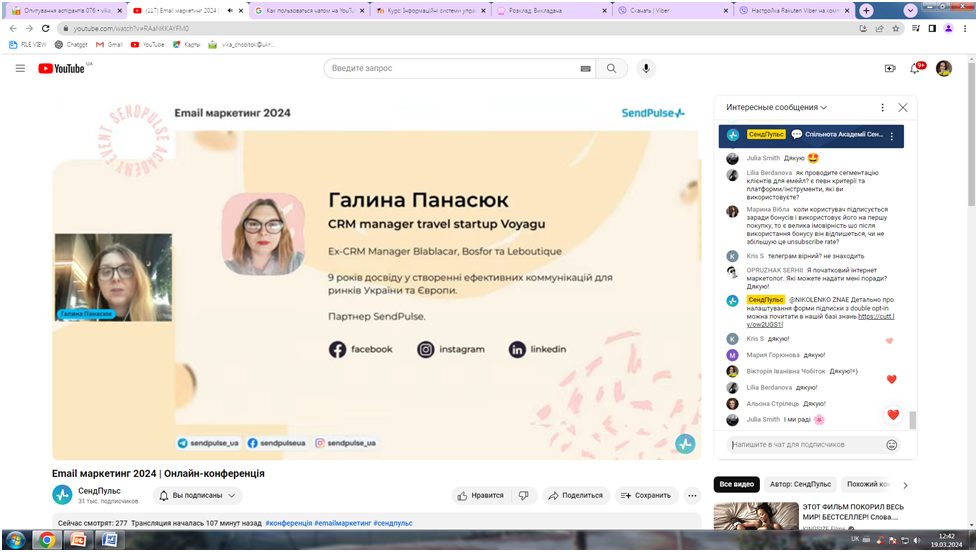The height and width of the screenshot is (552, 978).
Task: Click the Поделиться share button
Action: pos(575,495)
